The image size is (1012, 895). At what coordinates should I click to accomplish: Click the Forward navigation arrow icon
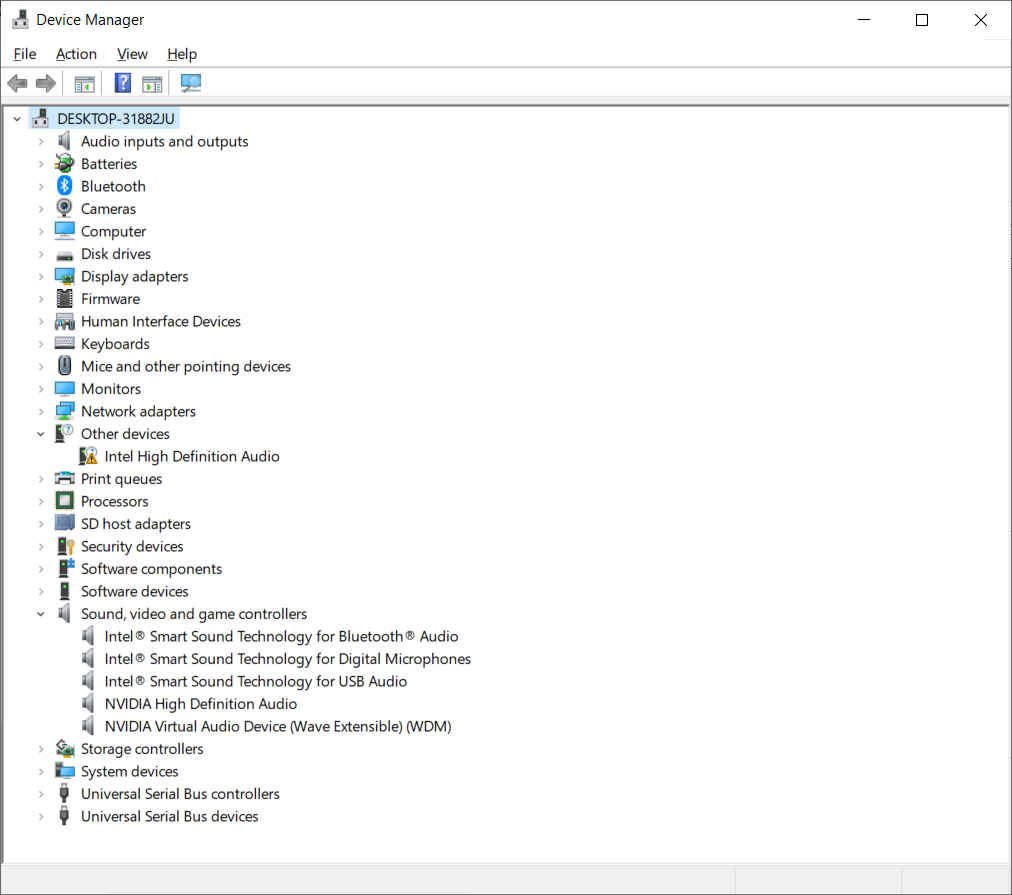(45, 82)
